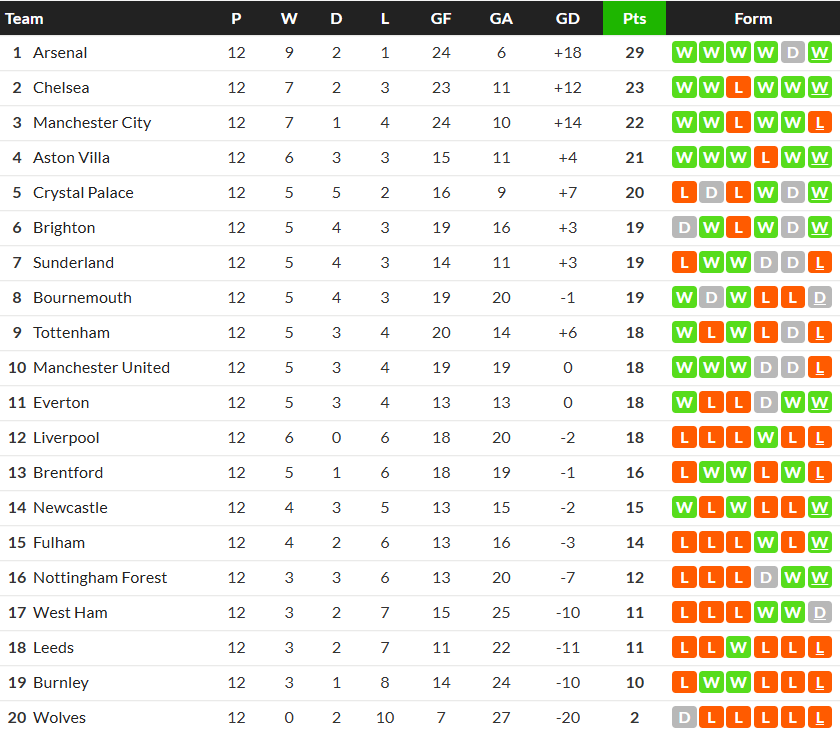Screen dimensions: 840x745
Task: Click Wolves' draw badge in Form column
Action: click(685, 718)
